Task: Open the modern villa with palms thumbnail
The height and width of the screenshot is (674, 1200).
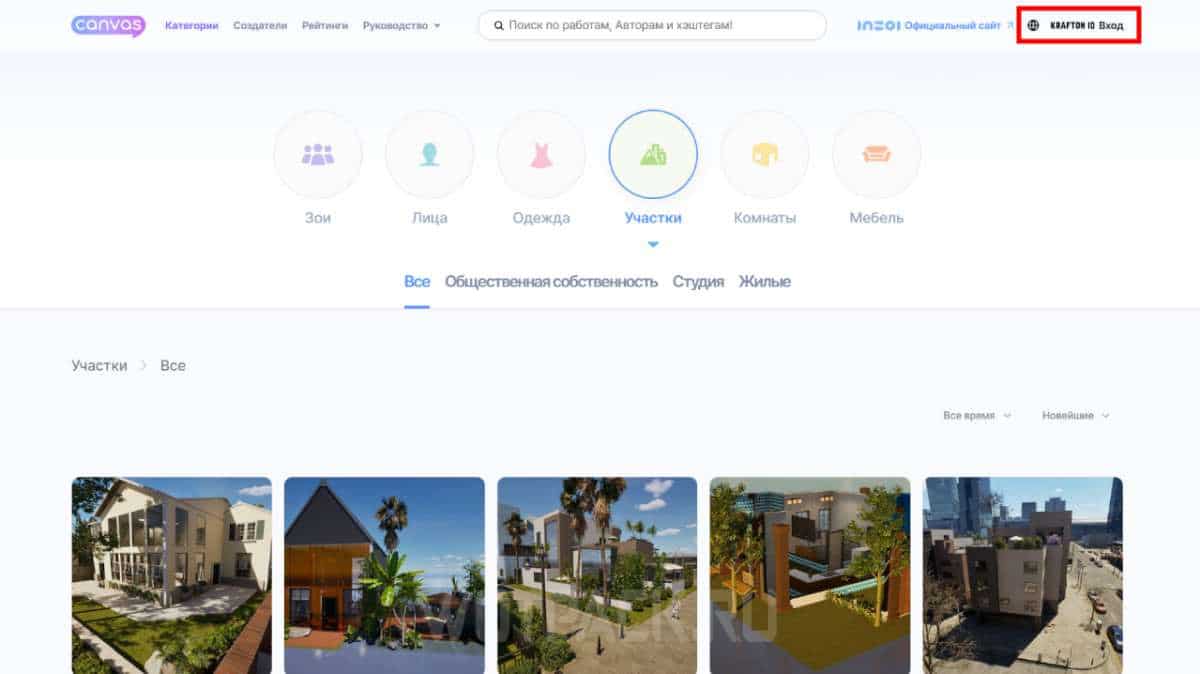Action: point(597,575)
